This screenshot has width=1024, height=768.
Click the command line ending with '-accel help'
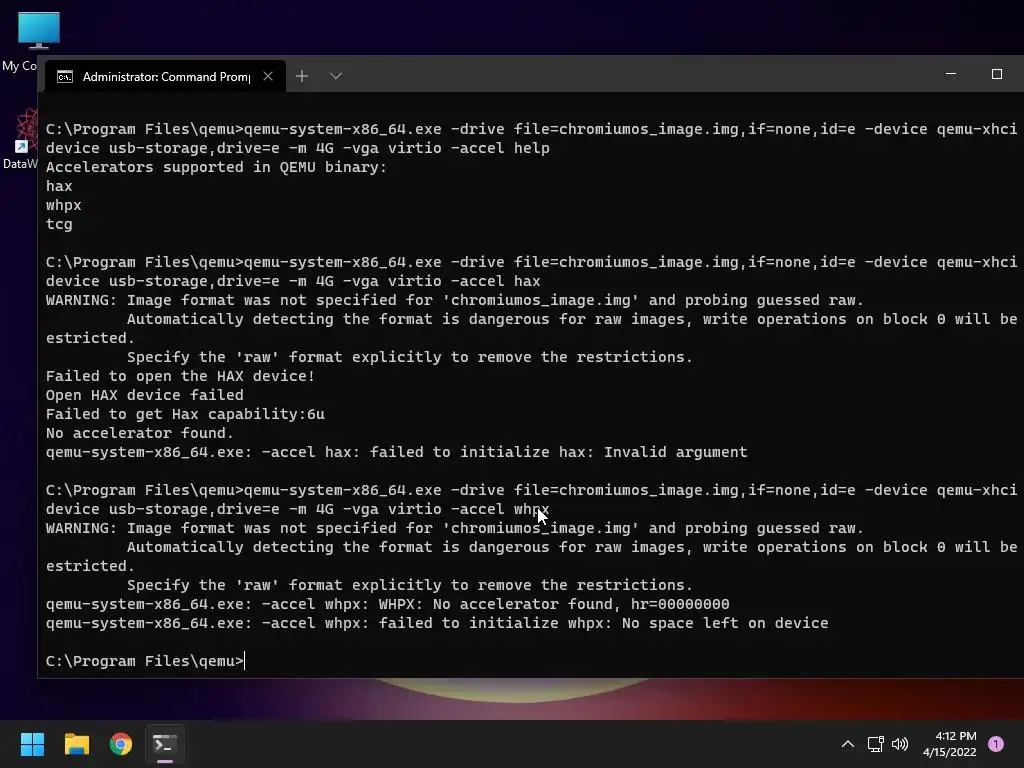click(531, 138)
